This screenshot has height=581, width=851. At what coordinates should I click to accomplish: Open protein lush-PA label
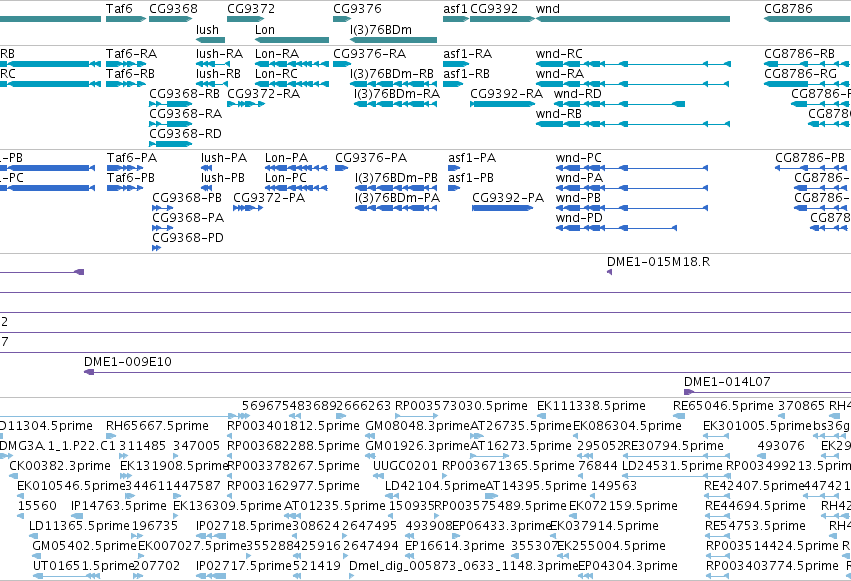click(224, 158)
